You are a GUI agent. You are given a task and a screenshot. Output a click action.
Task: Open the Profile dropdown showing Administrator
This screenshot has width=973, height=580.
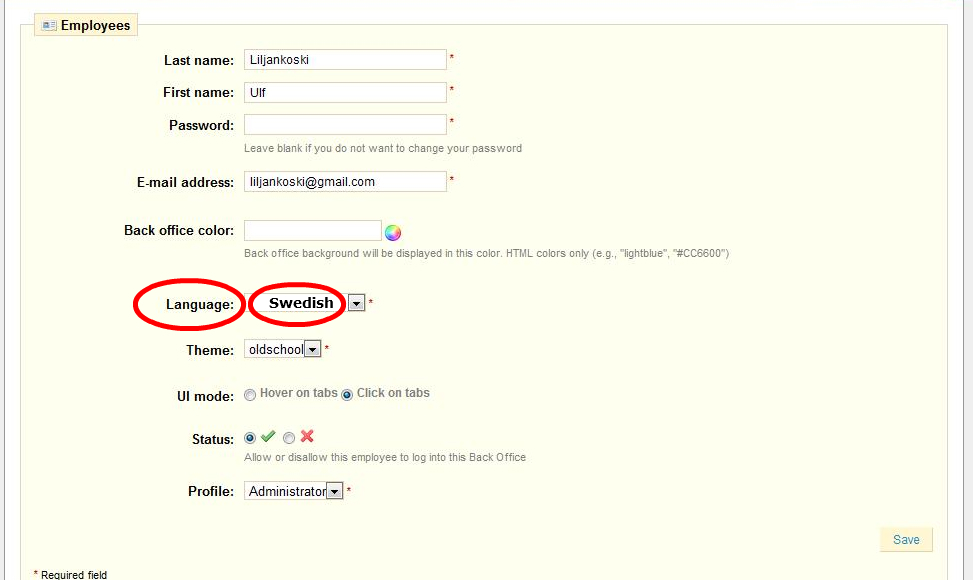294,491
